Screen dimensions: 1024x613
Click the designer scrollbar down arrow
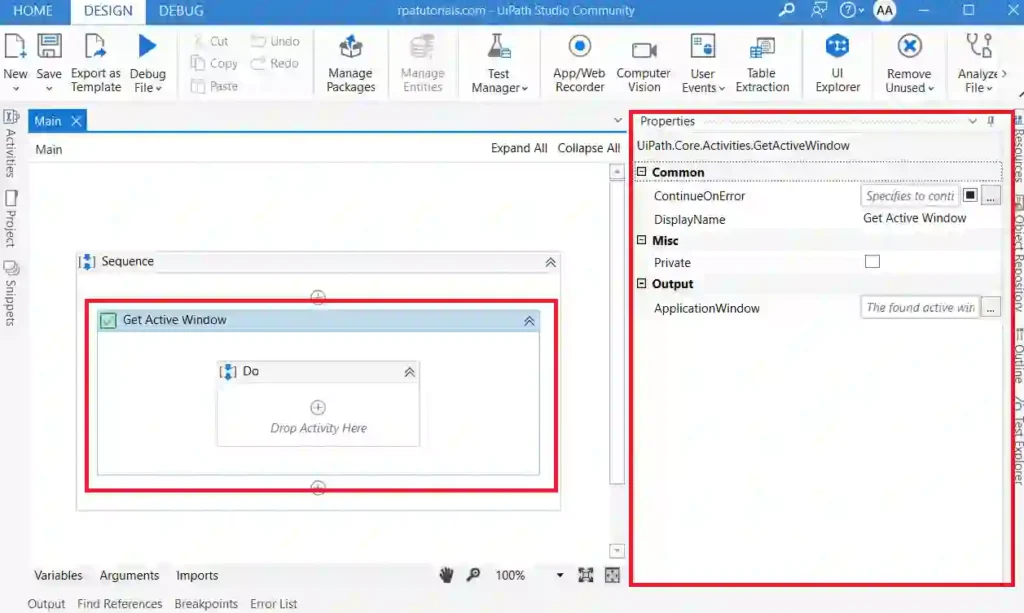tap(616, 551)
